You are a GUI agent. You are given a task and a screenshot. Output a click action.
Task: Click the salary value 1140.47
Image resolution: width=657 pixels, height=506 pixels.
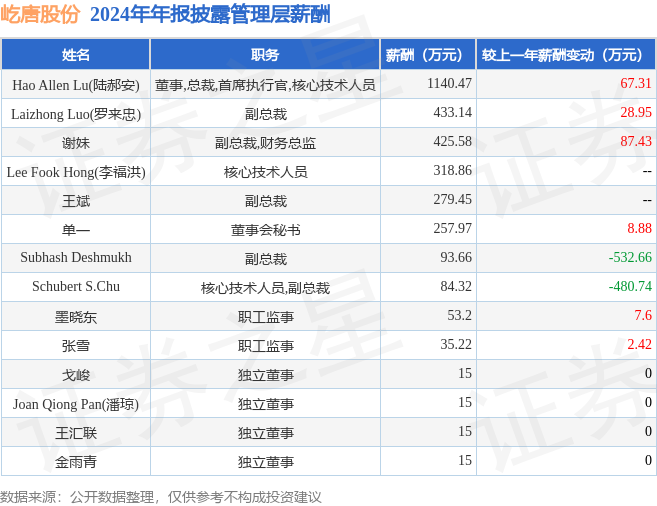pos(449,83)
